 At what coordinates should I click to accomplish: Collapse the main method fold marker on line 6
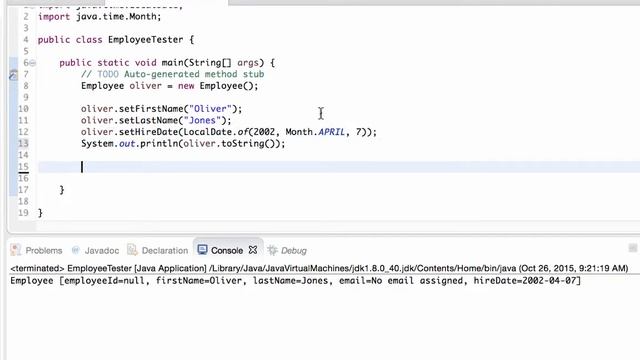[33, 63]
